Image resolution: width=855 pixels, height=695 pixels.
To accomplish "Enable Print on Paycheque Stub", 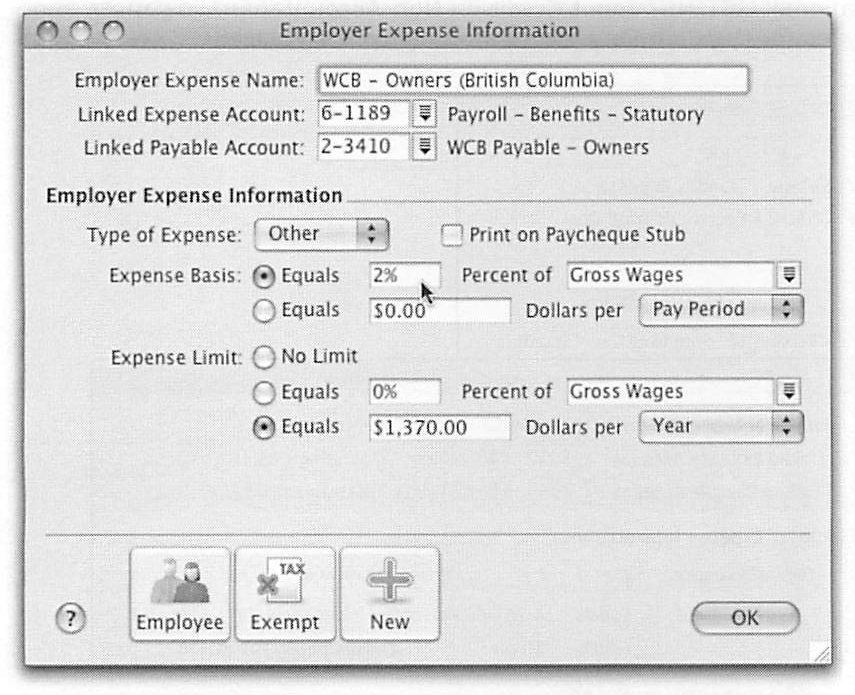I will point(451,235).
